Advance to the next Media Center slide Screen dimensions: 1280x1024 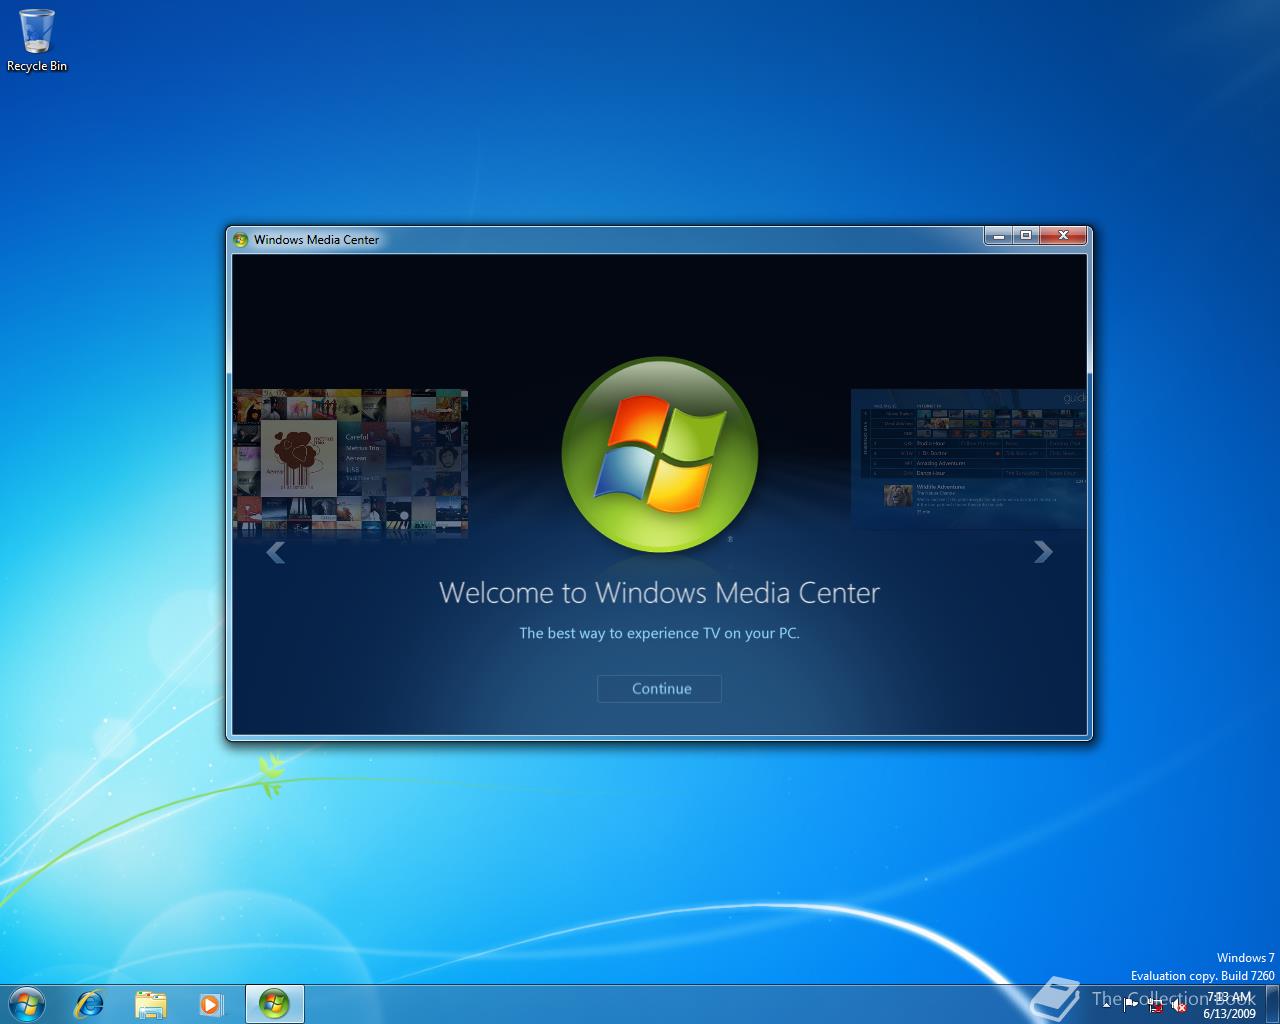point(1043,552)
